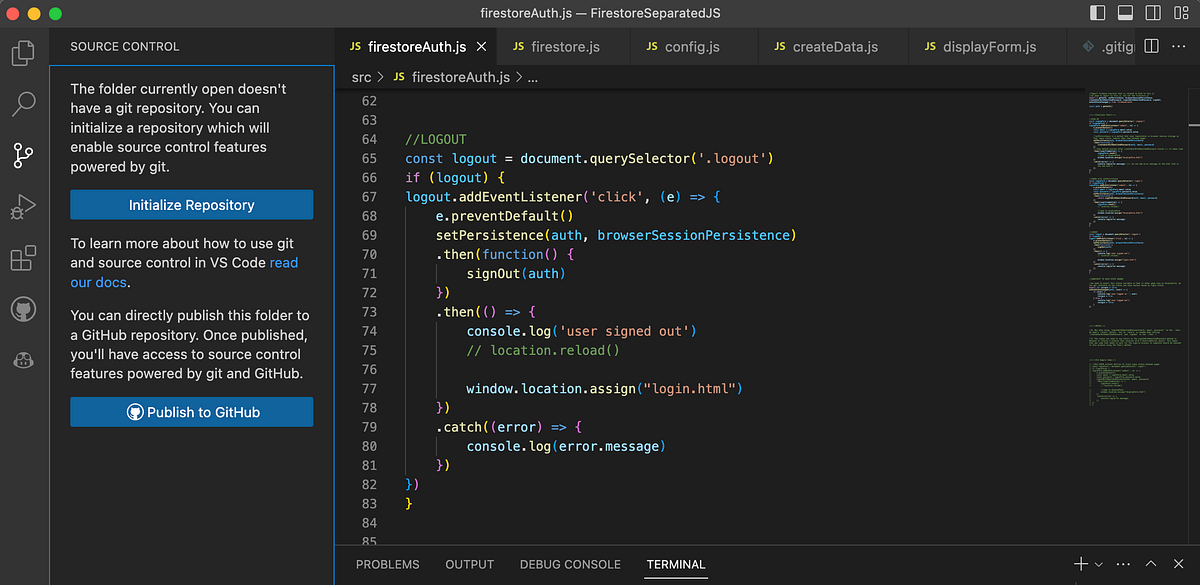Toggle the bottom panel layout button
This screenshot has width=1200, height=585.
coord(1125,14)
